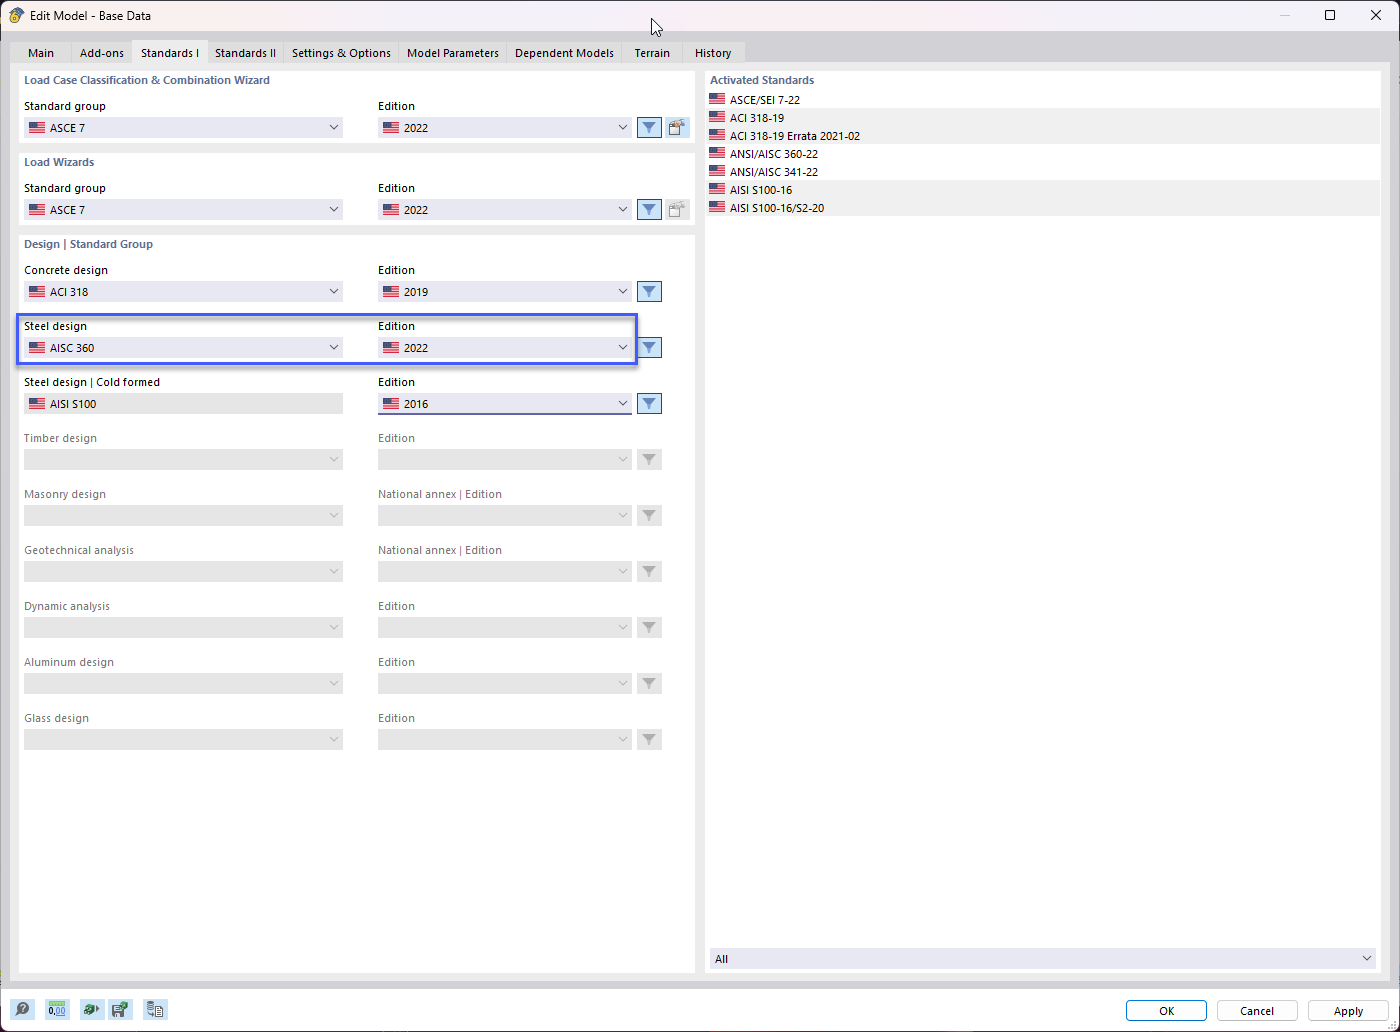Open the Masonry design dropdown
The width and height of the screenshot is (1400, 1032).
pyautogui.click(x=183, y=516)
